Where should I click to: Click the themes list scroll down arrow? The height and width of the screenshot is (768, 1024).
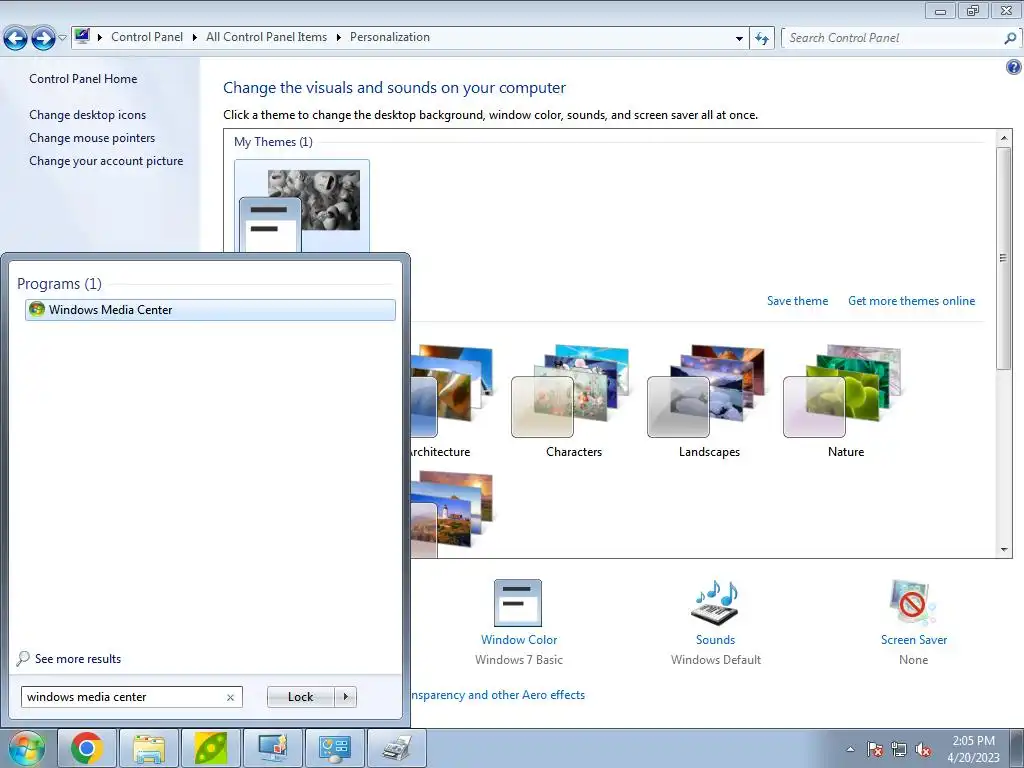1004,550
